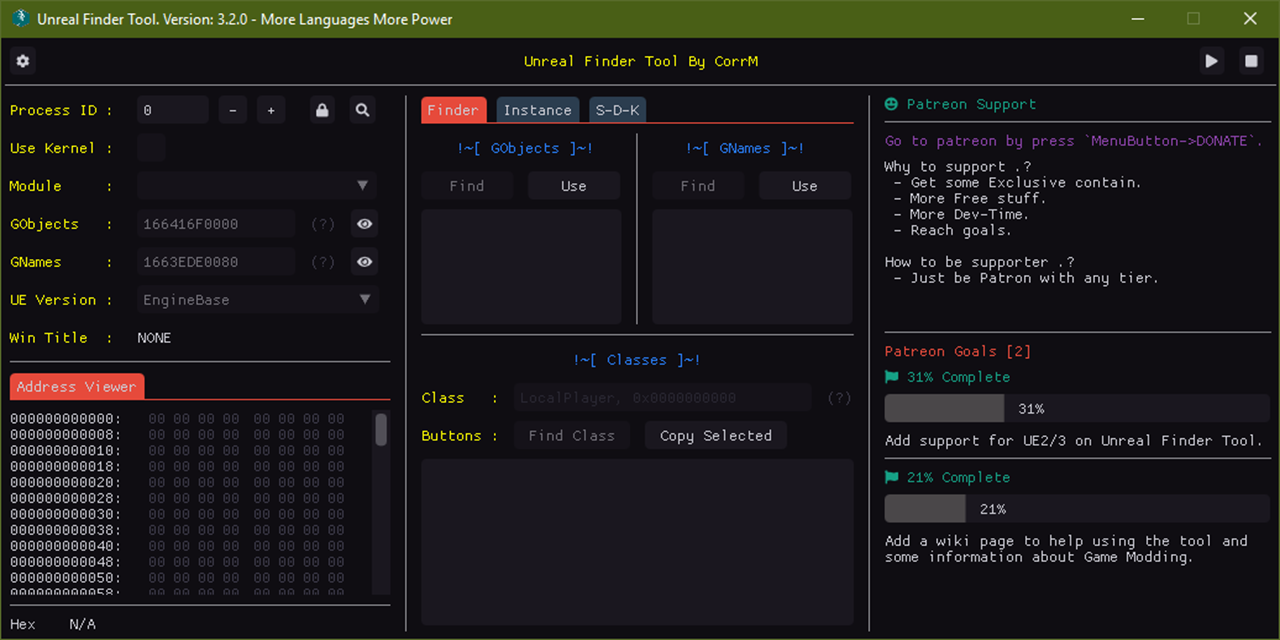Expand the Module dropdown
Image resolution: width=1280 pixels, height=640 pixels.
tap(258, 186)
